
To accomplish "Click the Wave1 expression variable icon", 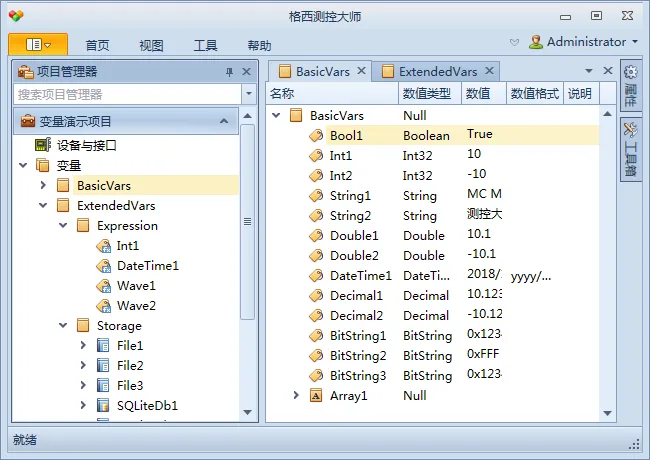I will pos(104,286).
